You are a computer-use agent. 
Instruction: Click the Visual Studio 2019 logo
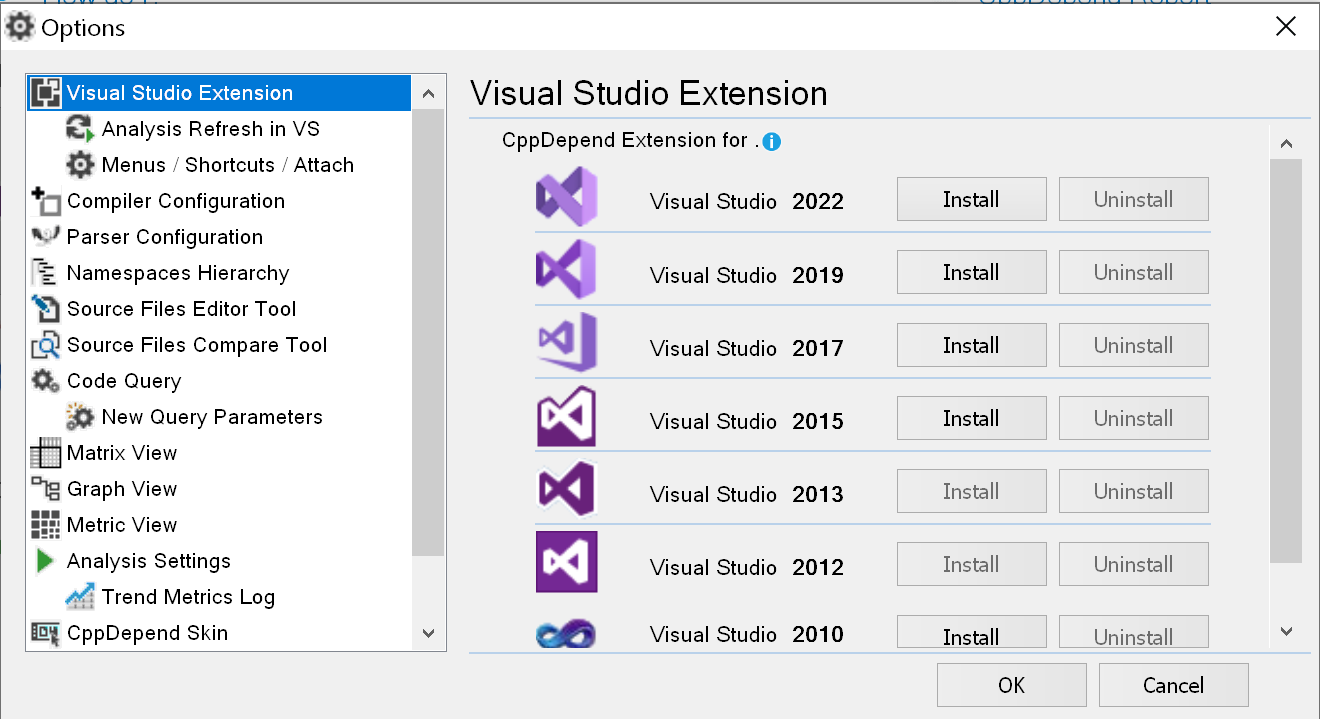coord(566,270)
